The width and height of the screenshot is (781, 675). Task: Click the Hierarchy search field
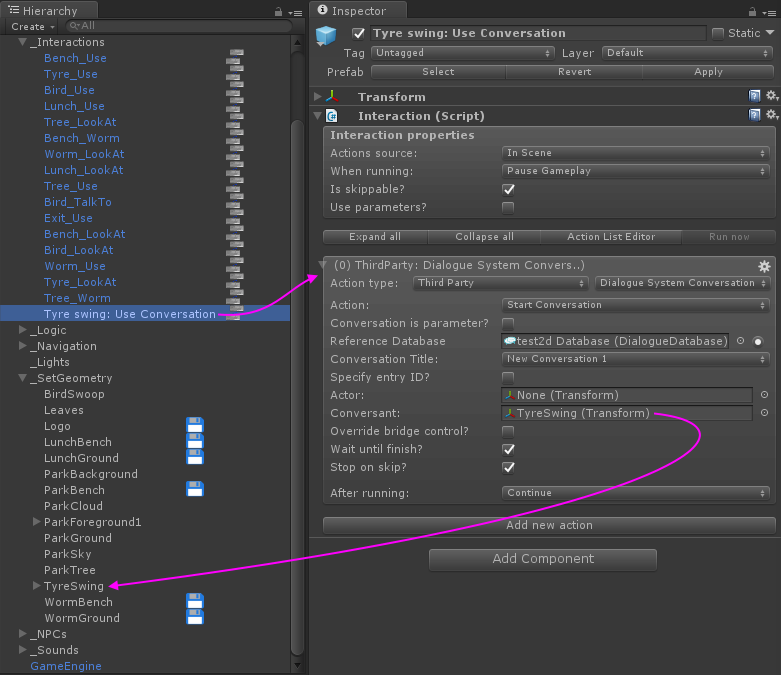[178, 26]
